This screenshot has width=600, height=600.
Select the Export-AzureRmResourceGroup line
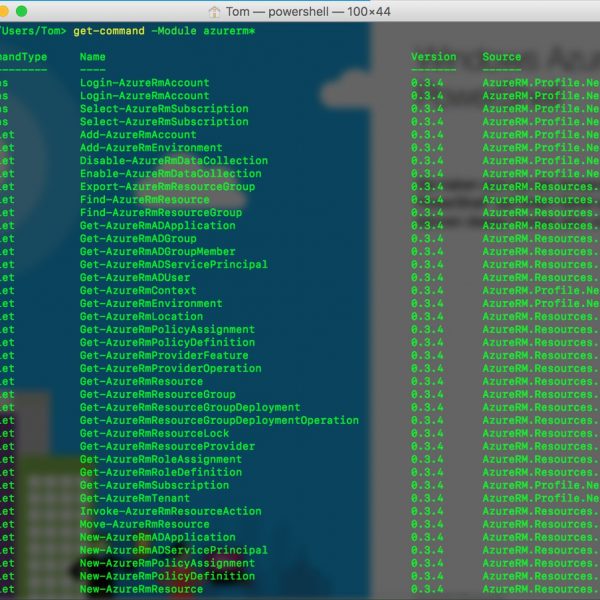167,187
